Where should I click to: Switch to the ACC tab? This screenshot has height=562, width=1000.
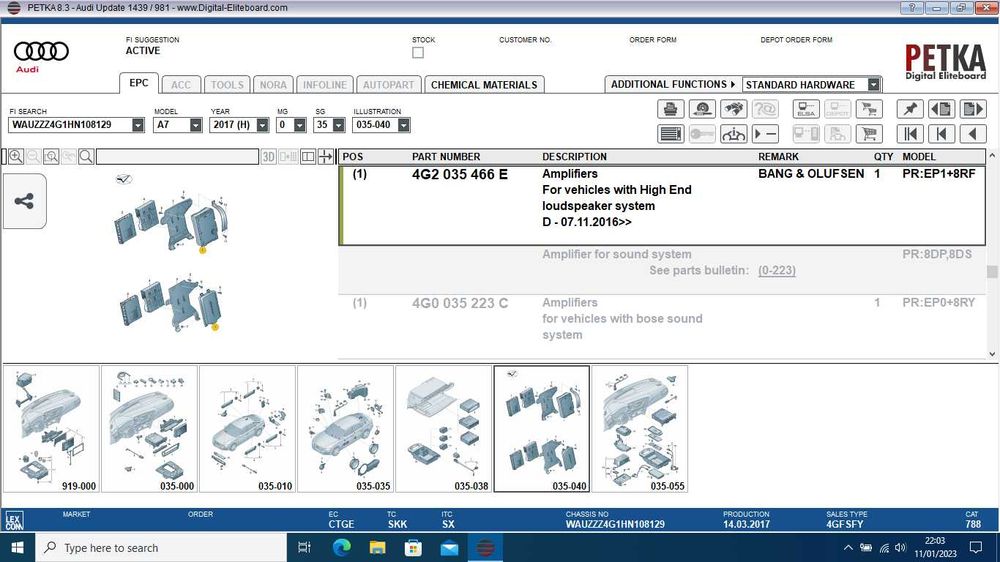tap(180, 85)
